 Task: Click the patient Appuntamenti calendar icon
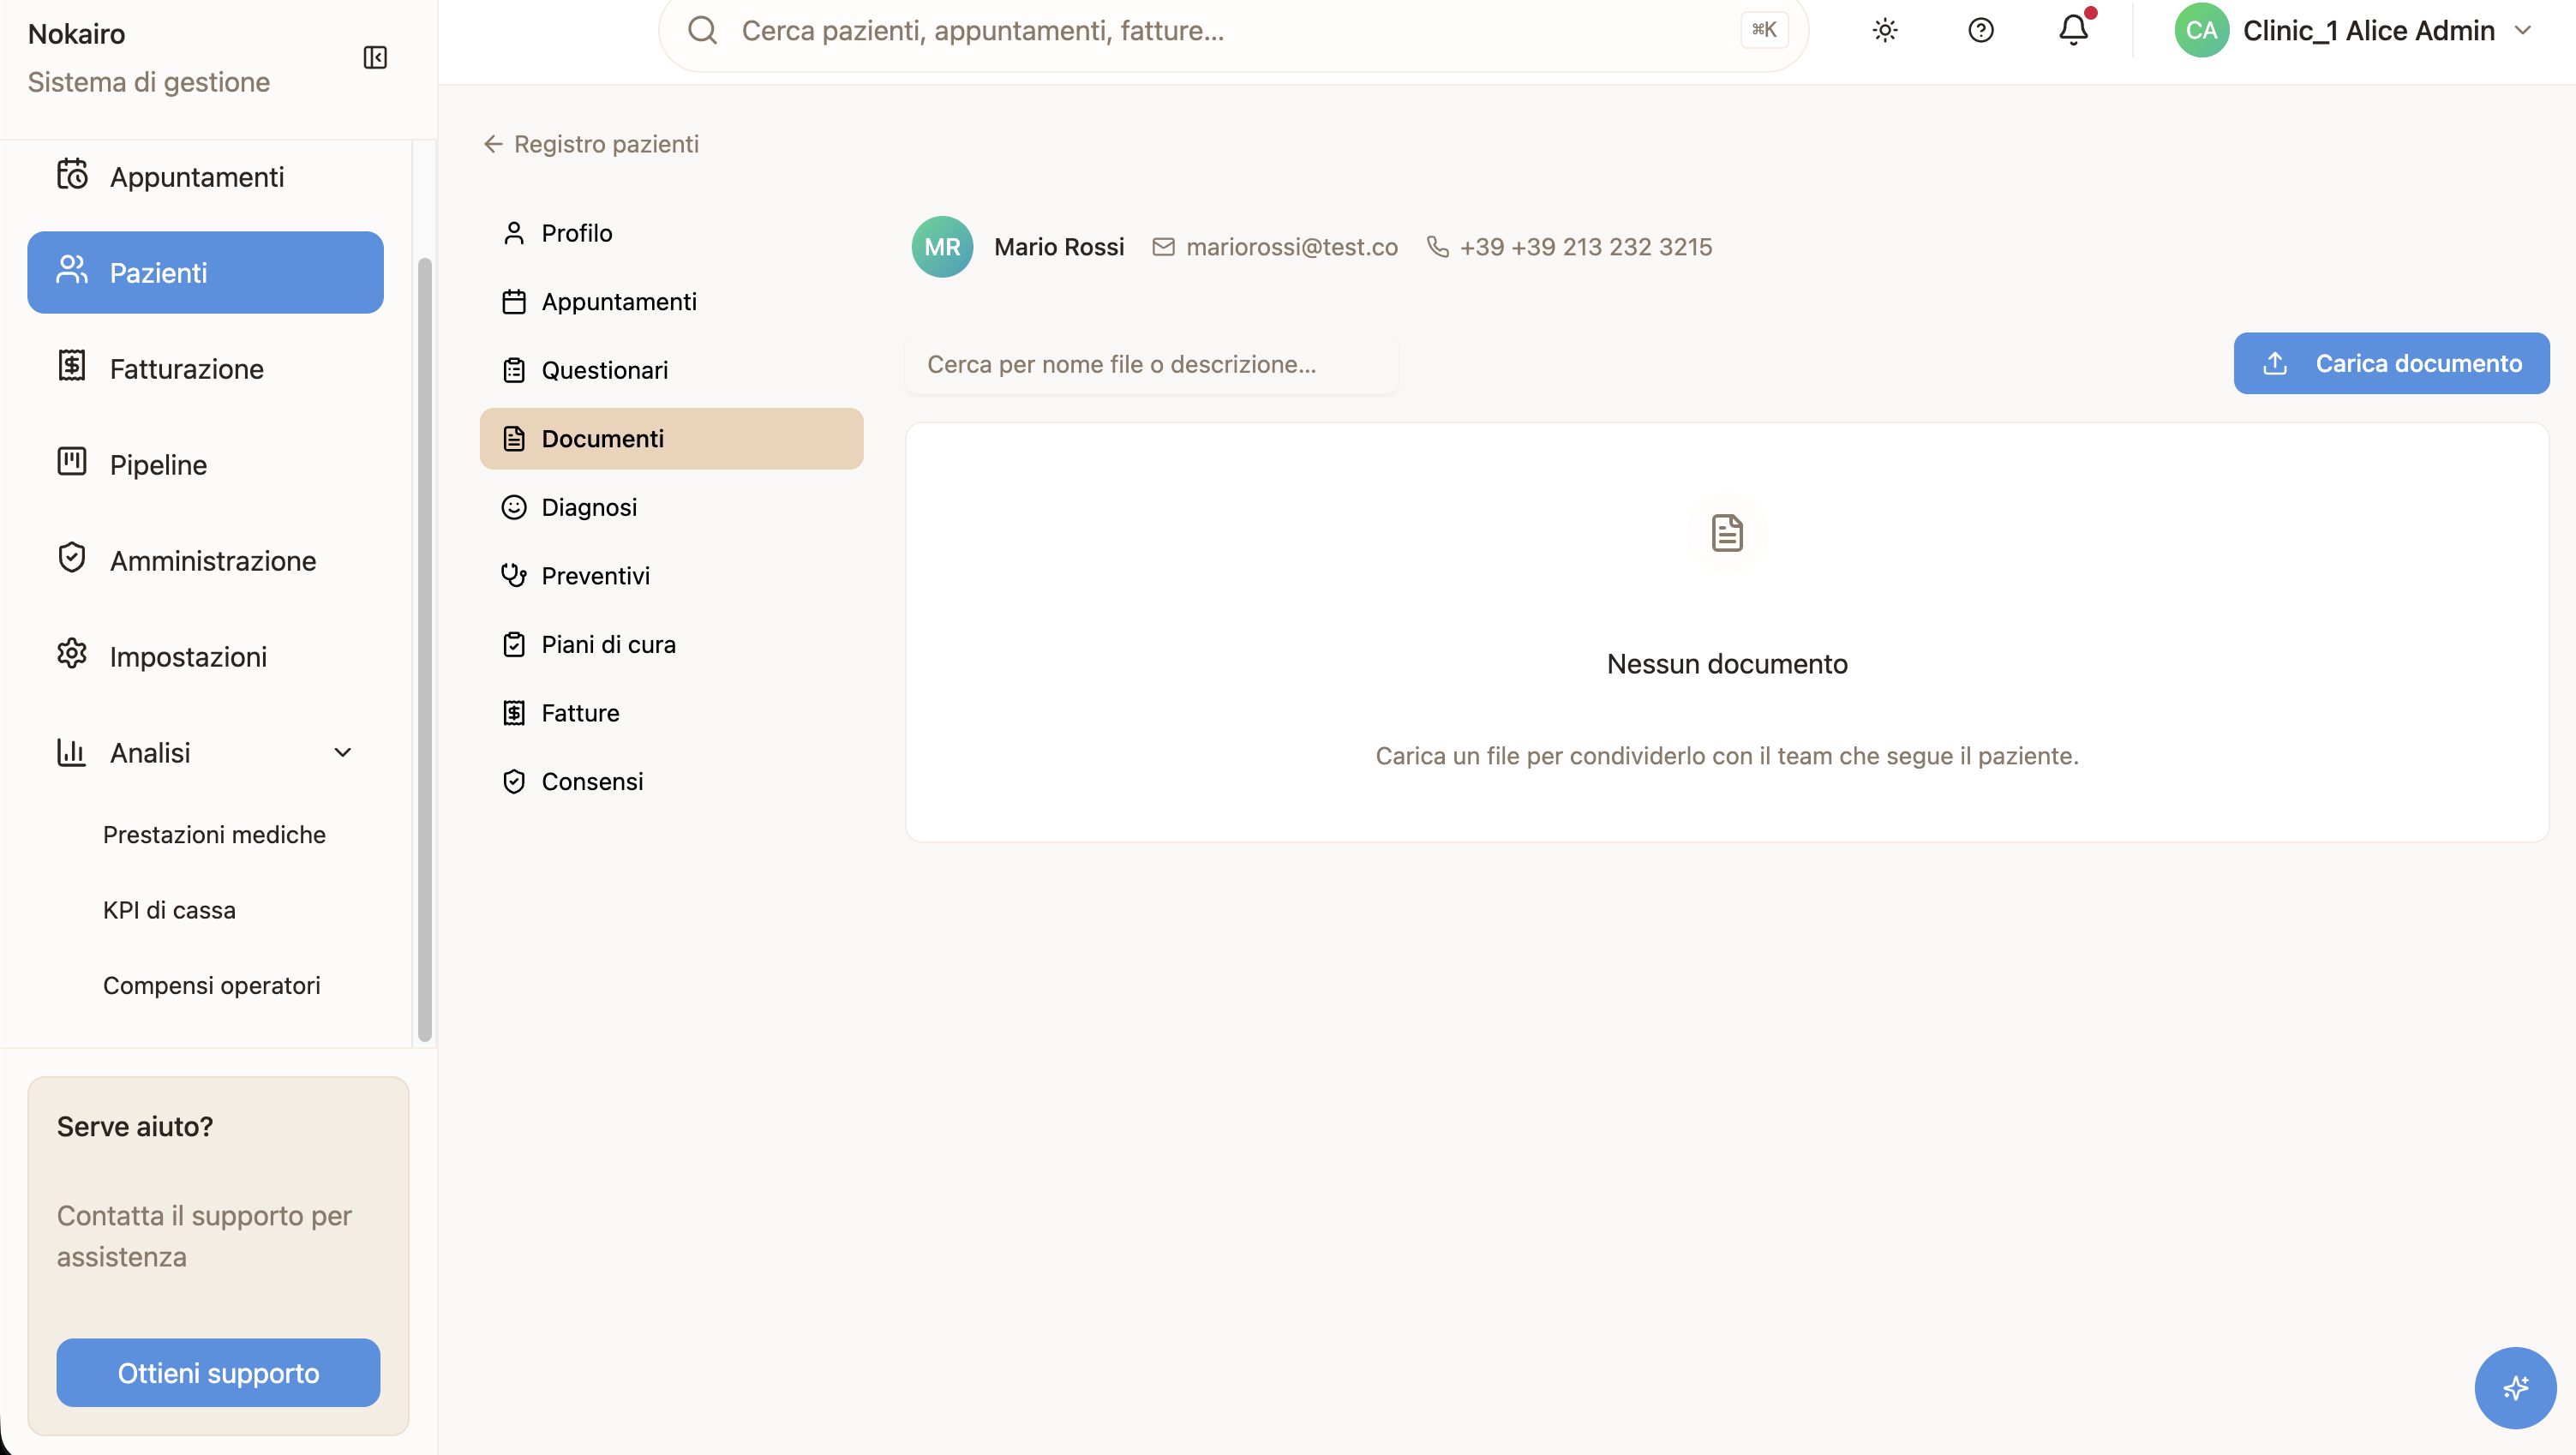tap(514, 302)
